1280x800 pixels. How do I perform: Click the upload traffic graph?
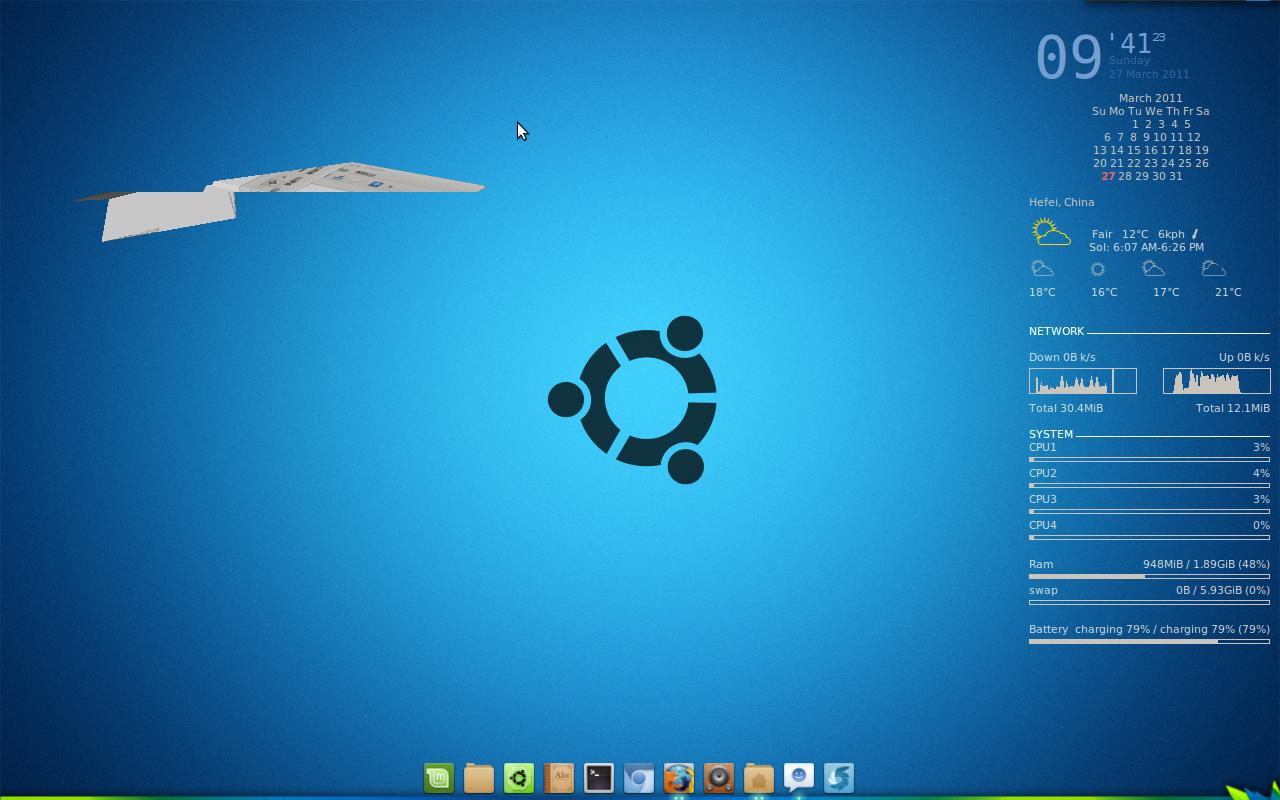pos(1216,381)
